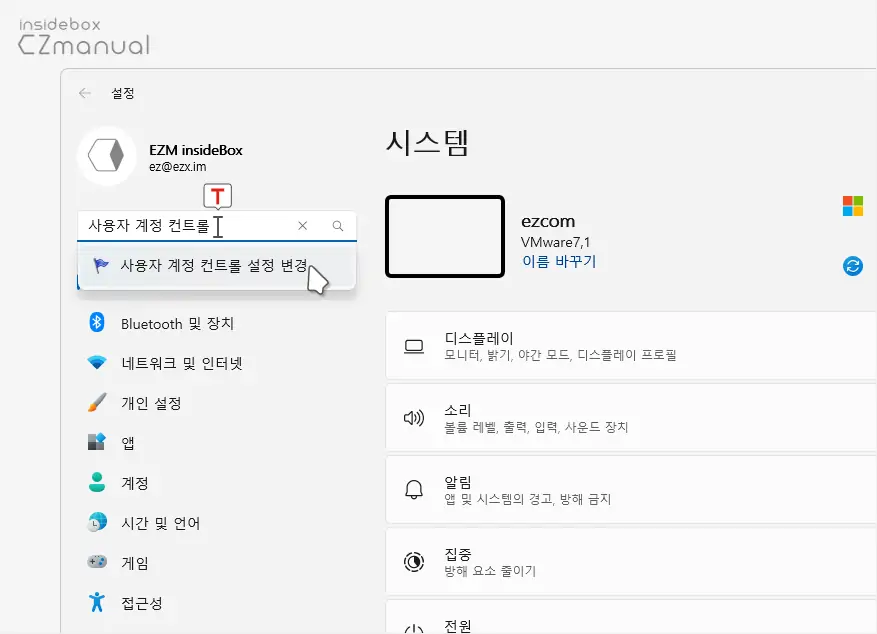
Task: Click the back arrow in Settings
Action: [84, 93]
